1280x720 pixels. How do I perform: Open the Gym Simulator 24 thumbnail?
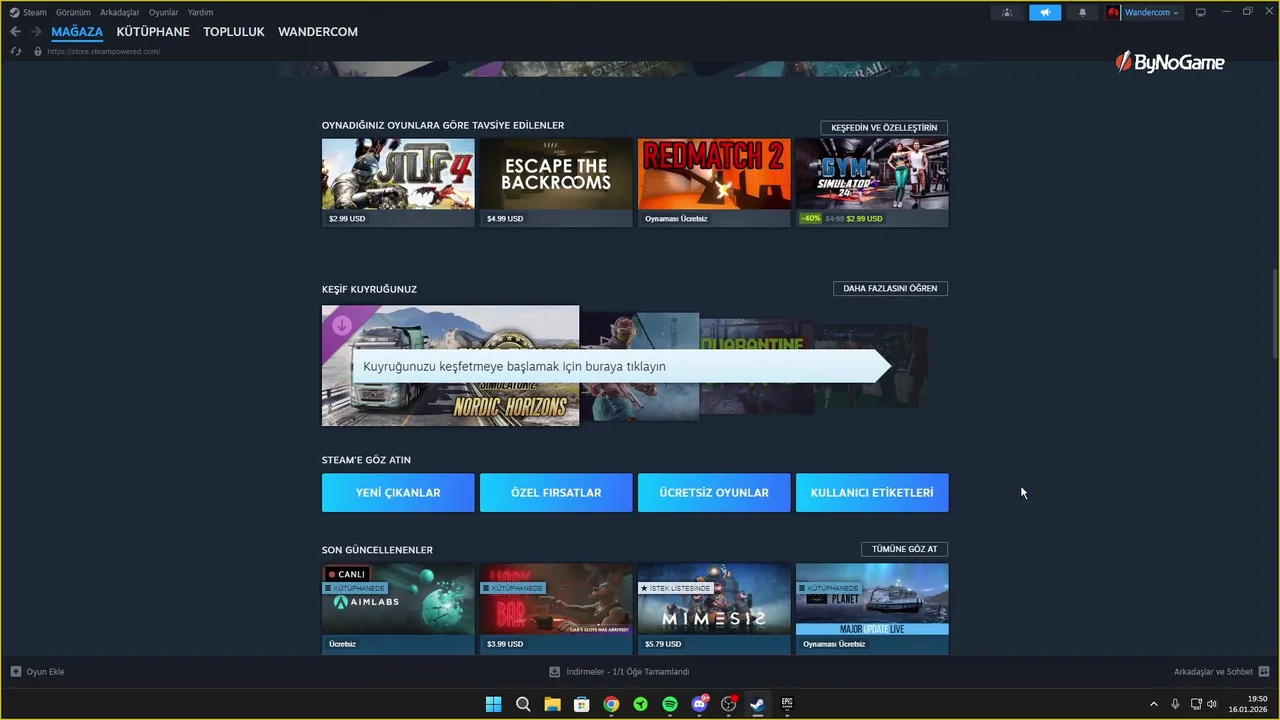coord(872,174)
